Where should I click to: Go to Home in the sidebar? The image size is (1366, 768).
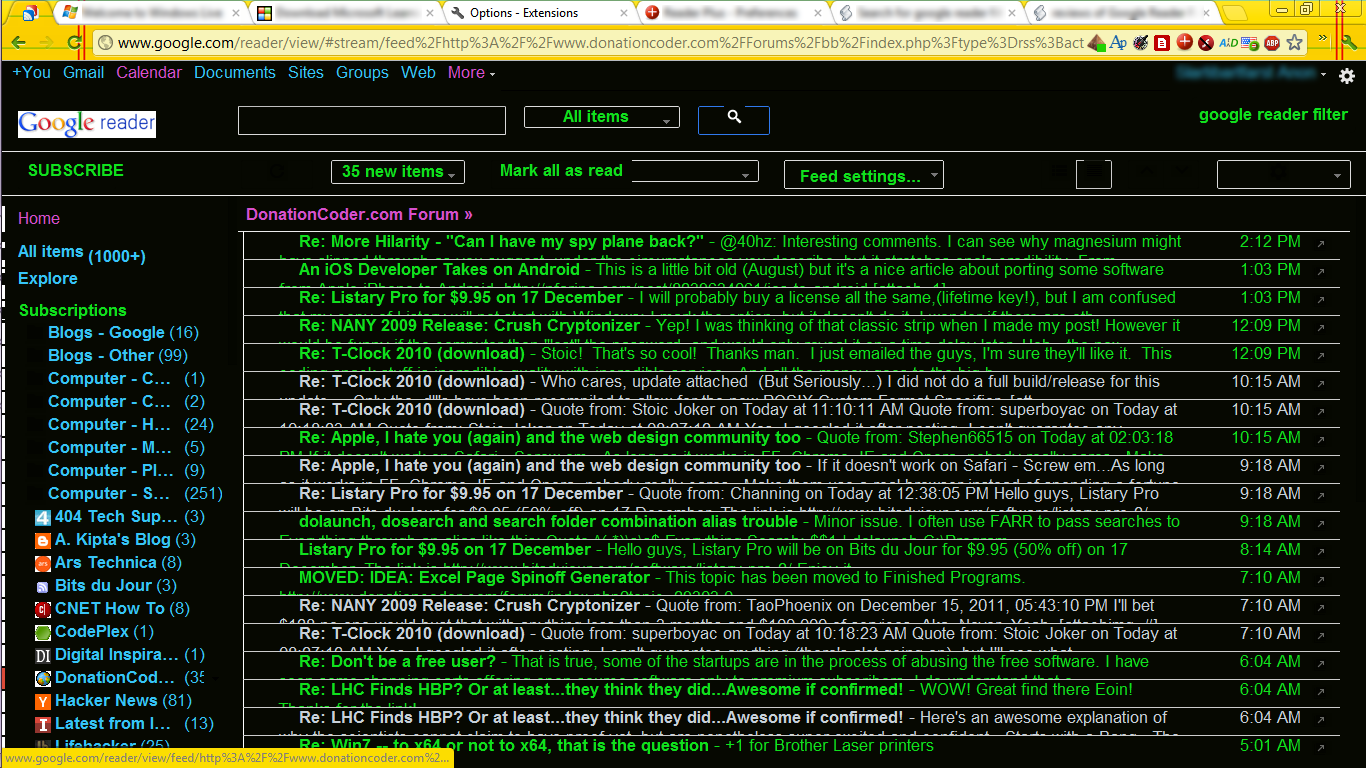39,219
